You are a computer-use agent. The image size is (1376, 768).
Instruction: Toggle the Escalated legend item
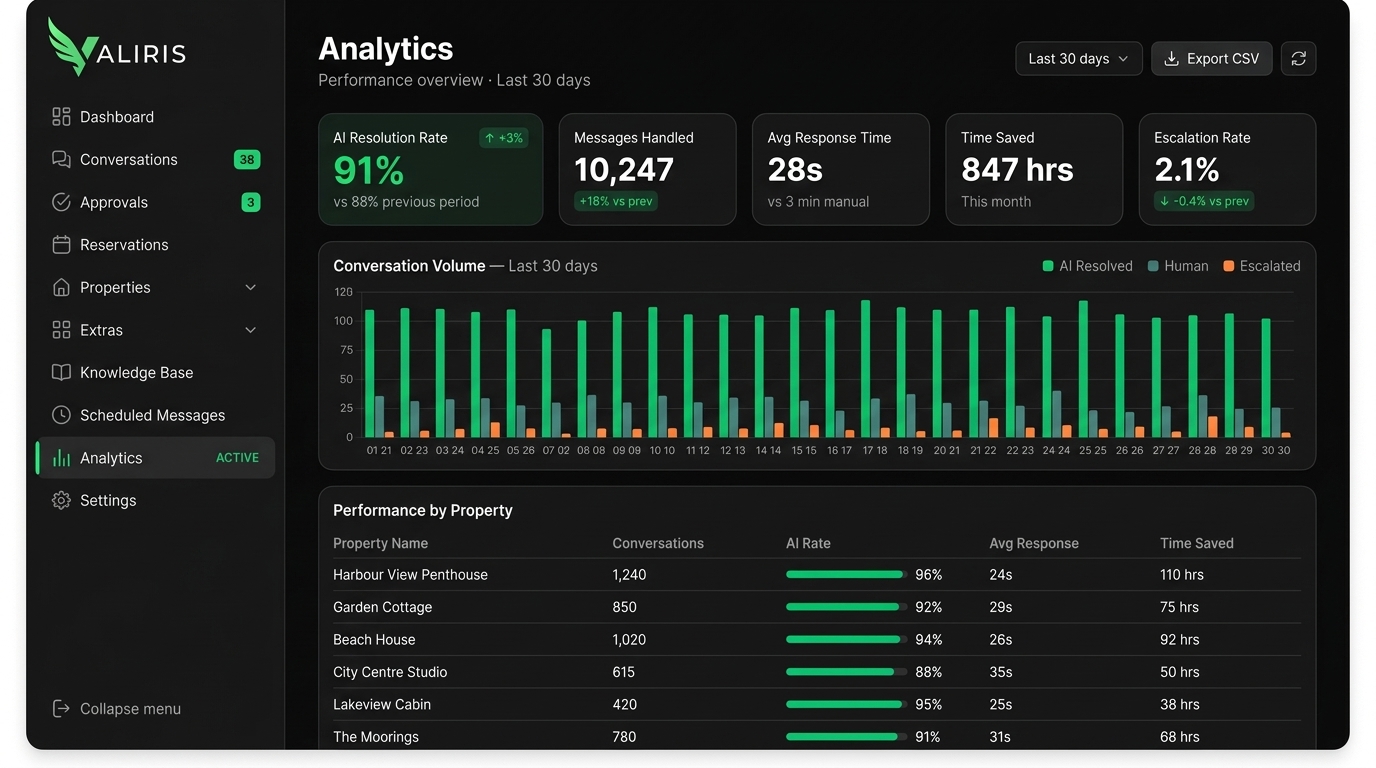click(1262, 266)
